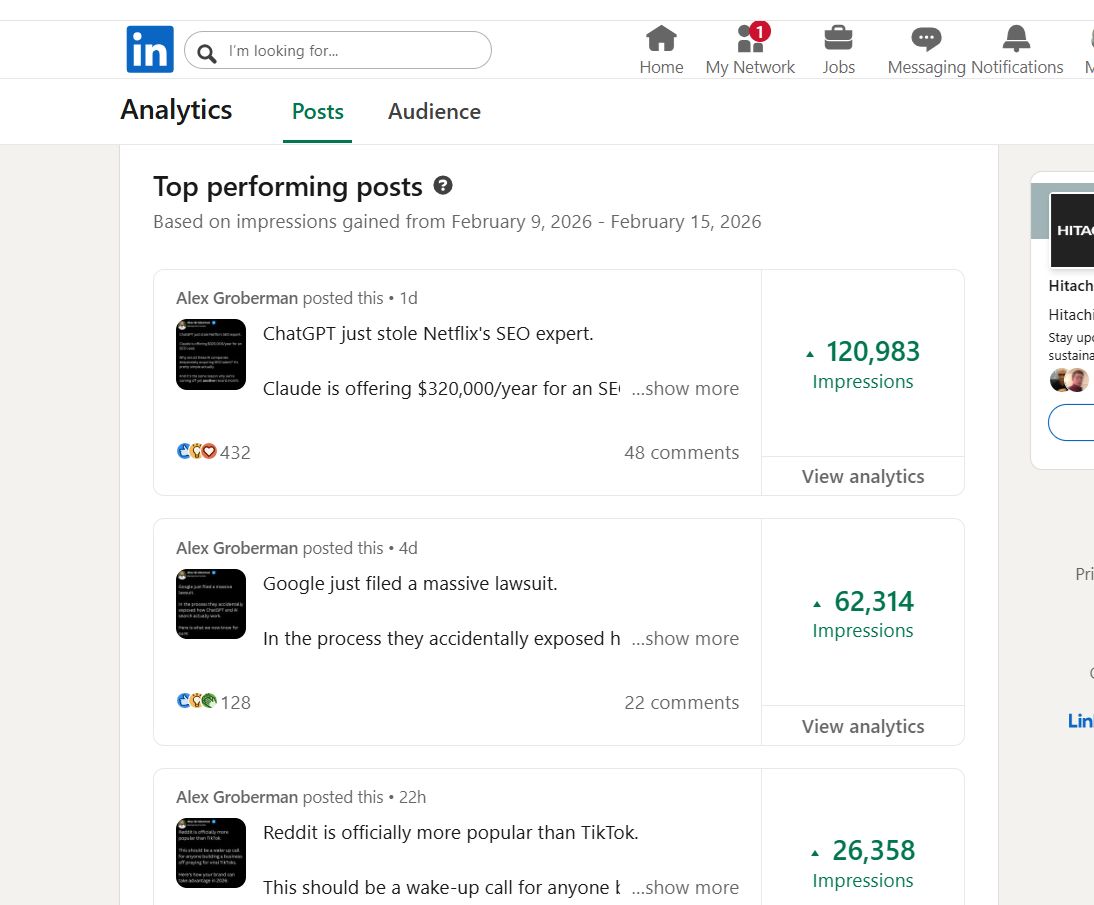Click the date range text February 9, 2026 - February 15, 2026

point(606,221)
